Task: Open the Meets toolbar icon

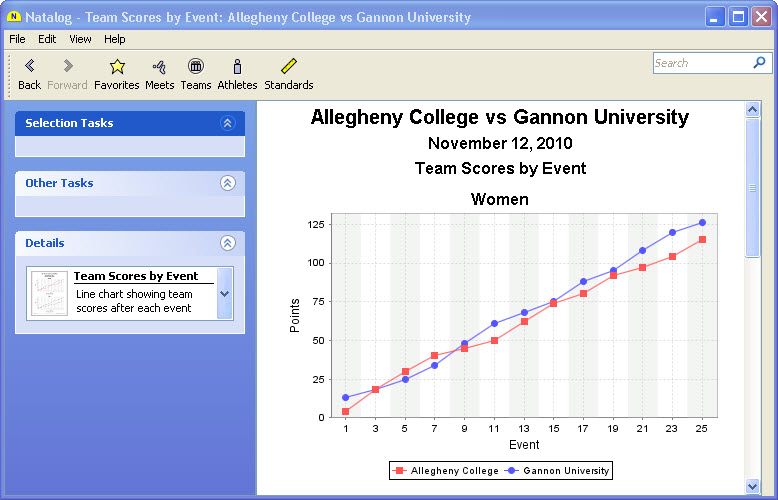Action: (159, 67)
